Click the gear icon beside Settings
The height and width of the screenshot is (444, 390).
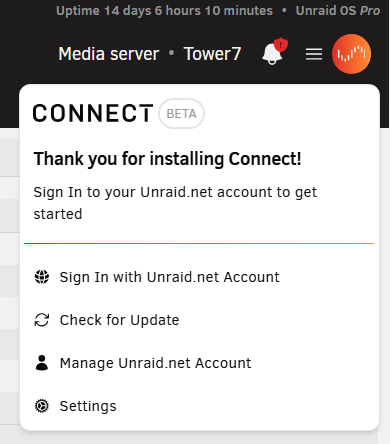coord(42,406)
